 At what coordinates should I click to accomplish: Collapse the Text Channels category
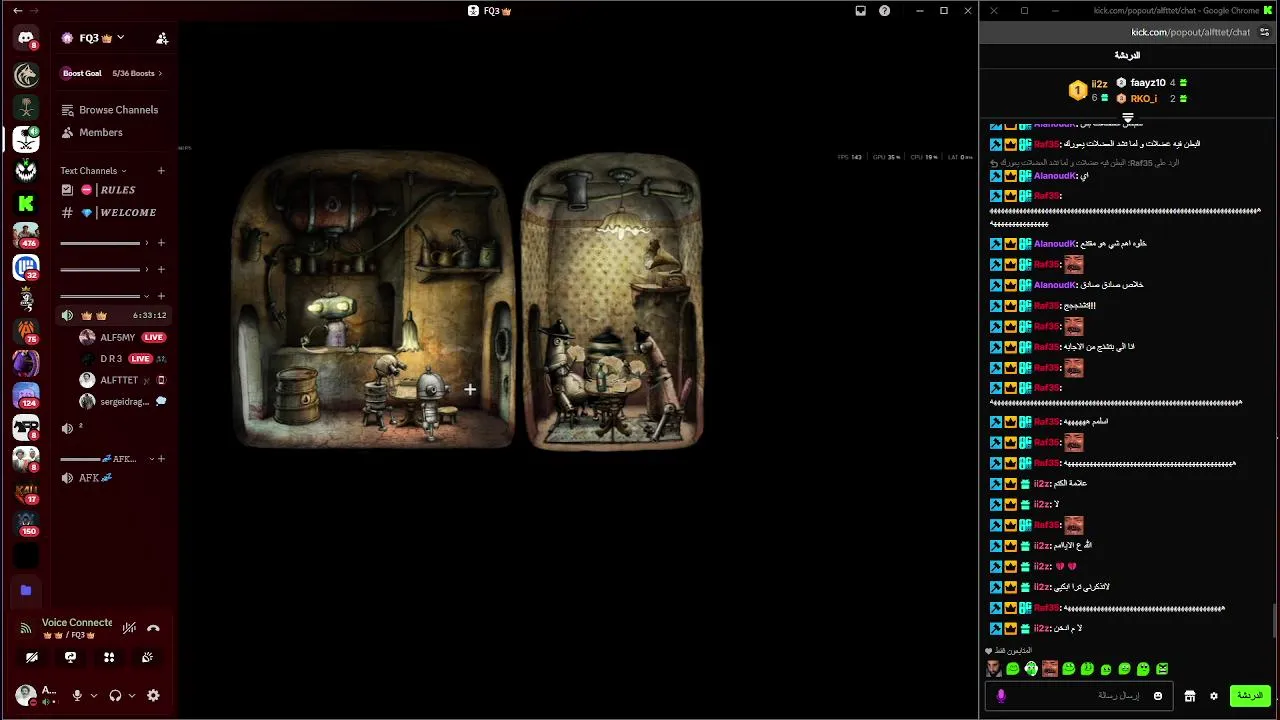93,171
